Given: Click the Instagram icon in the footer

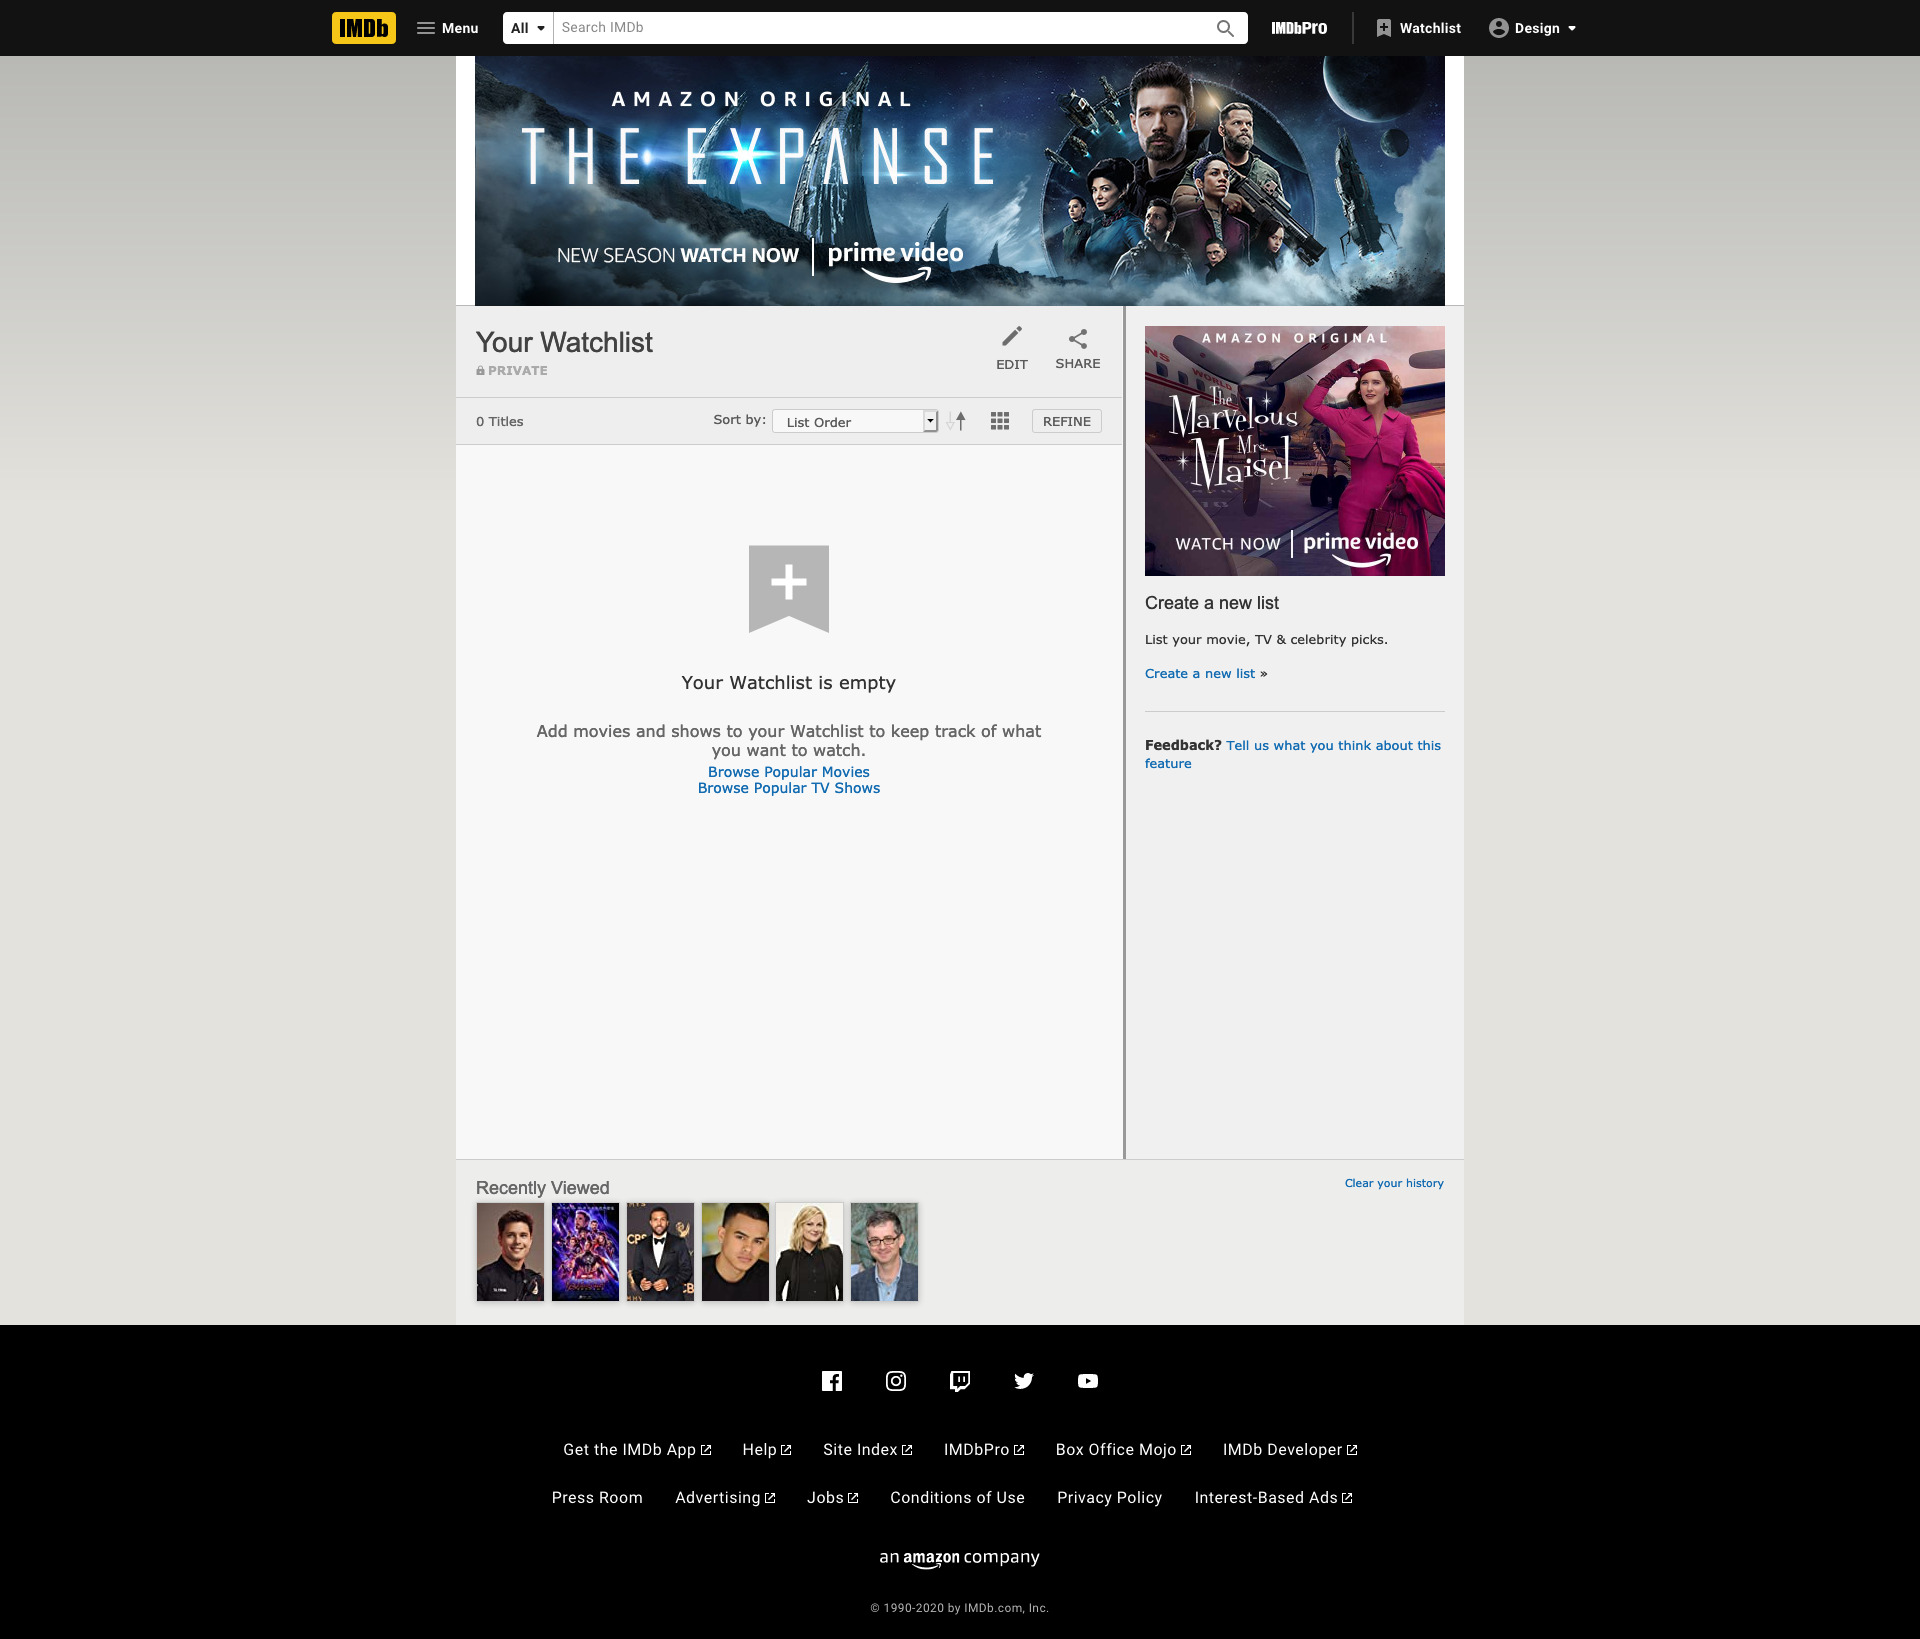Looking at the screenshot, I should tap(896, 1381).
